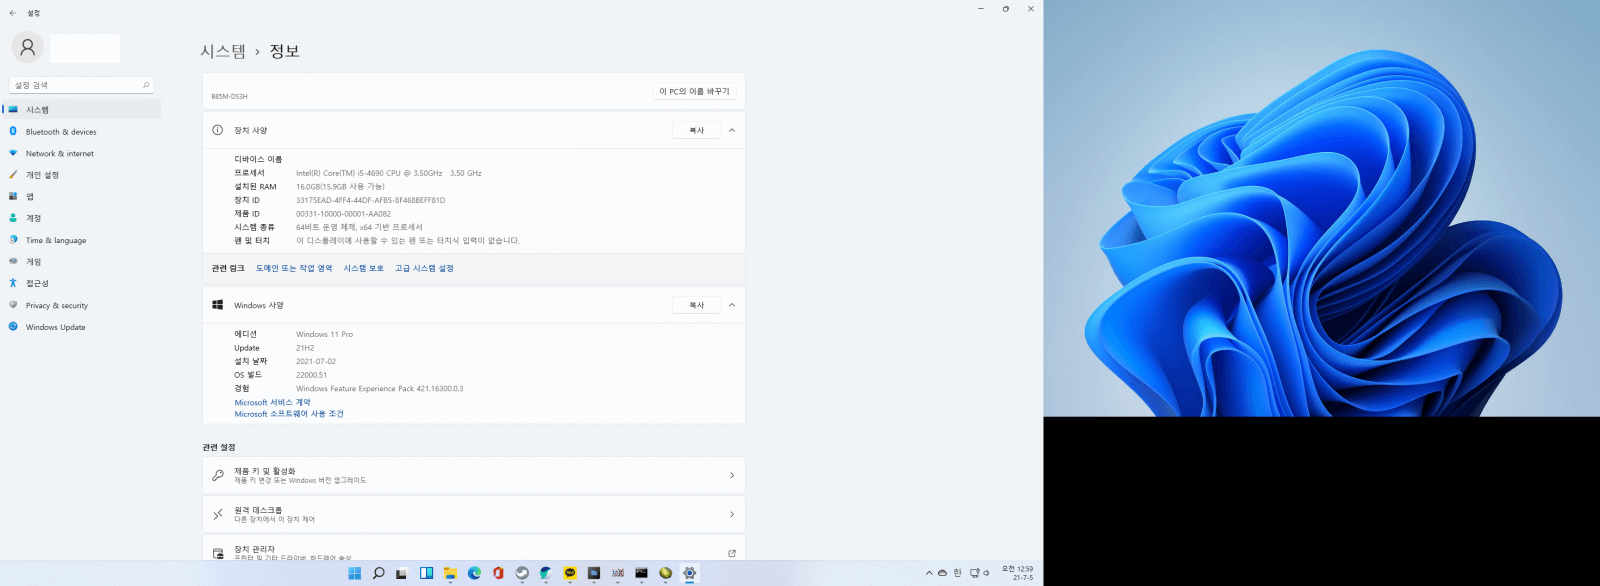The height and width of the screenshot is (586, 1600).
Task: Launch Microsoft Edge from the taskbar
Action: (474, 573)
